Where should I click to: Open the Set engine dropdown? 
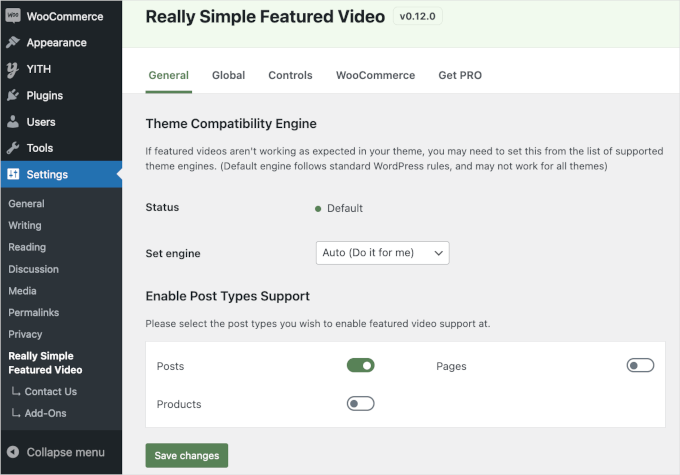pyautogui.click(x=382, y=253)
